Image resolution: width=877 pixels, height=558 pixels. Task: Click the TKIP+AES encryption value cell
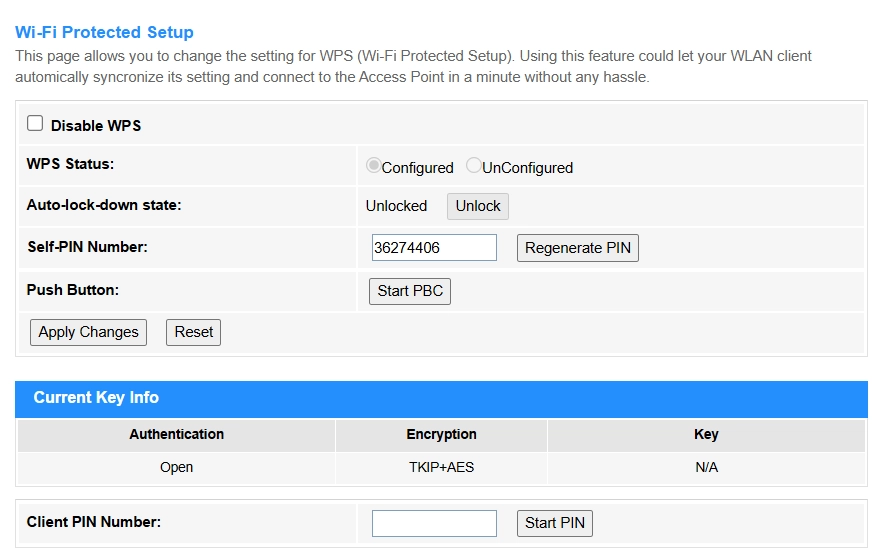pos(441,467)
